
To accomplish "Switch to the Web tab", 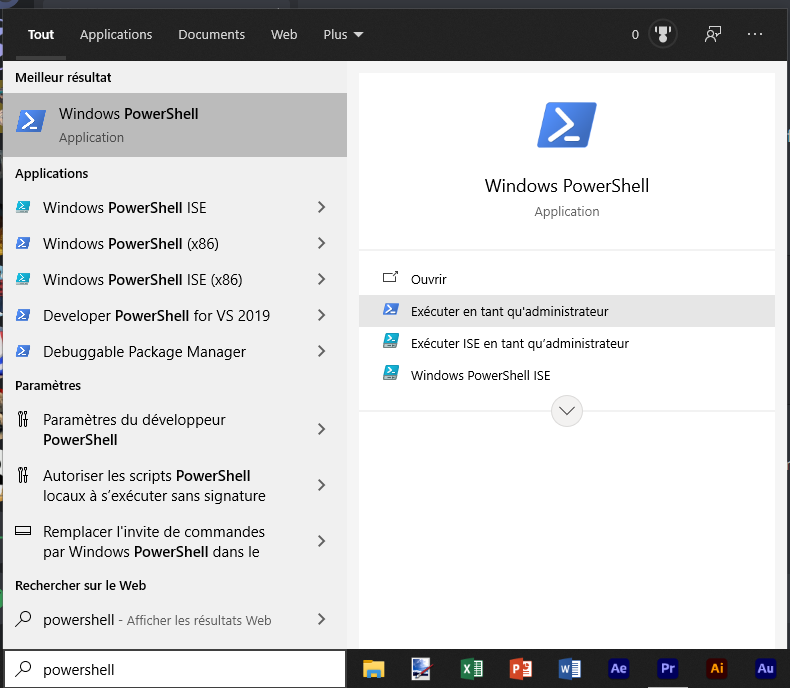I will coord(284,35).
